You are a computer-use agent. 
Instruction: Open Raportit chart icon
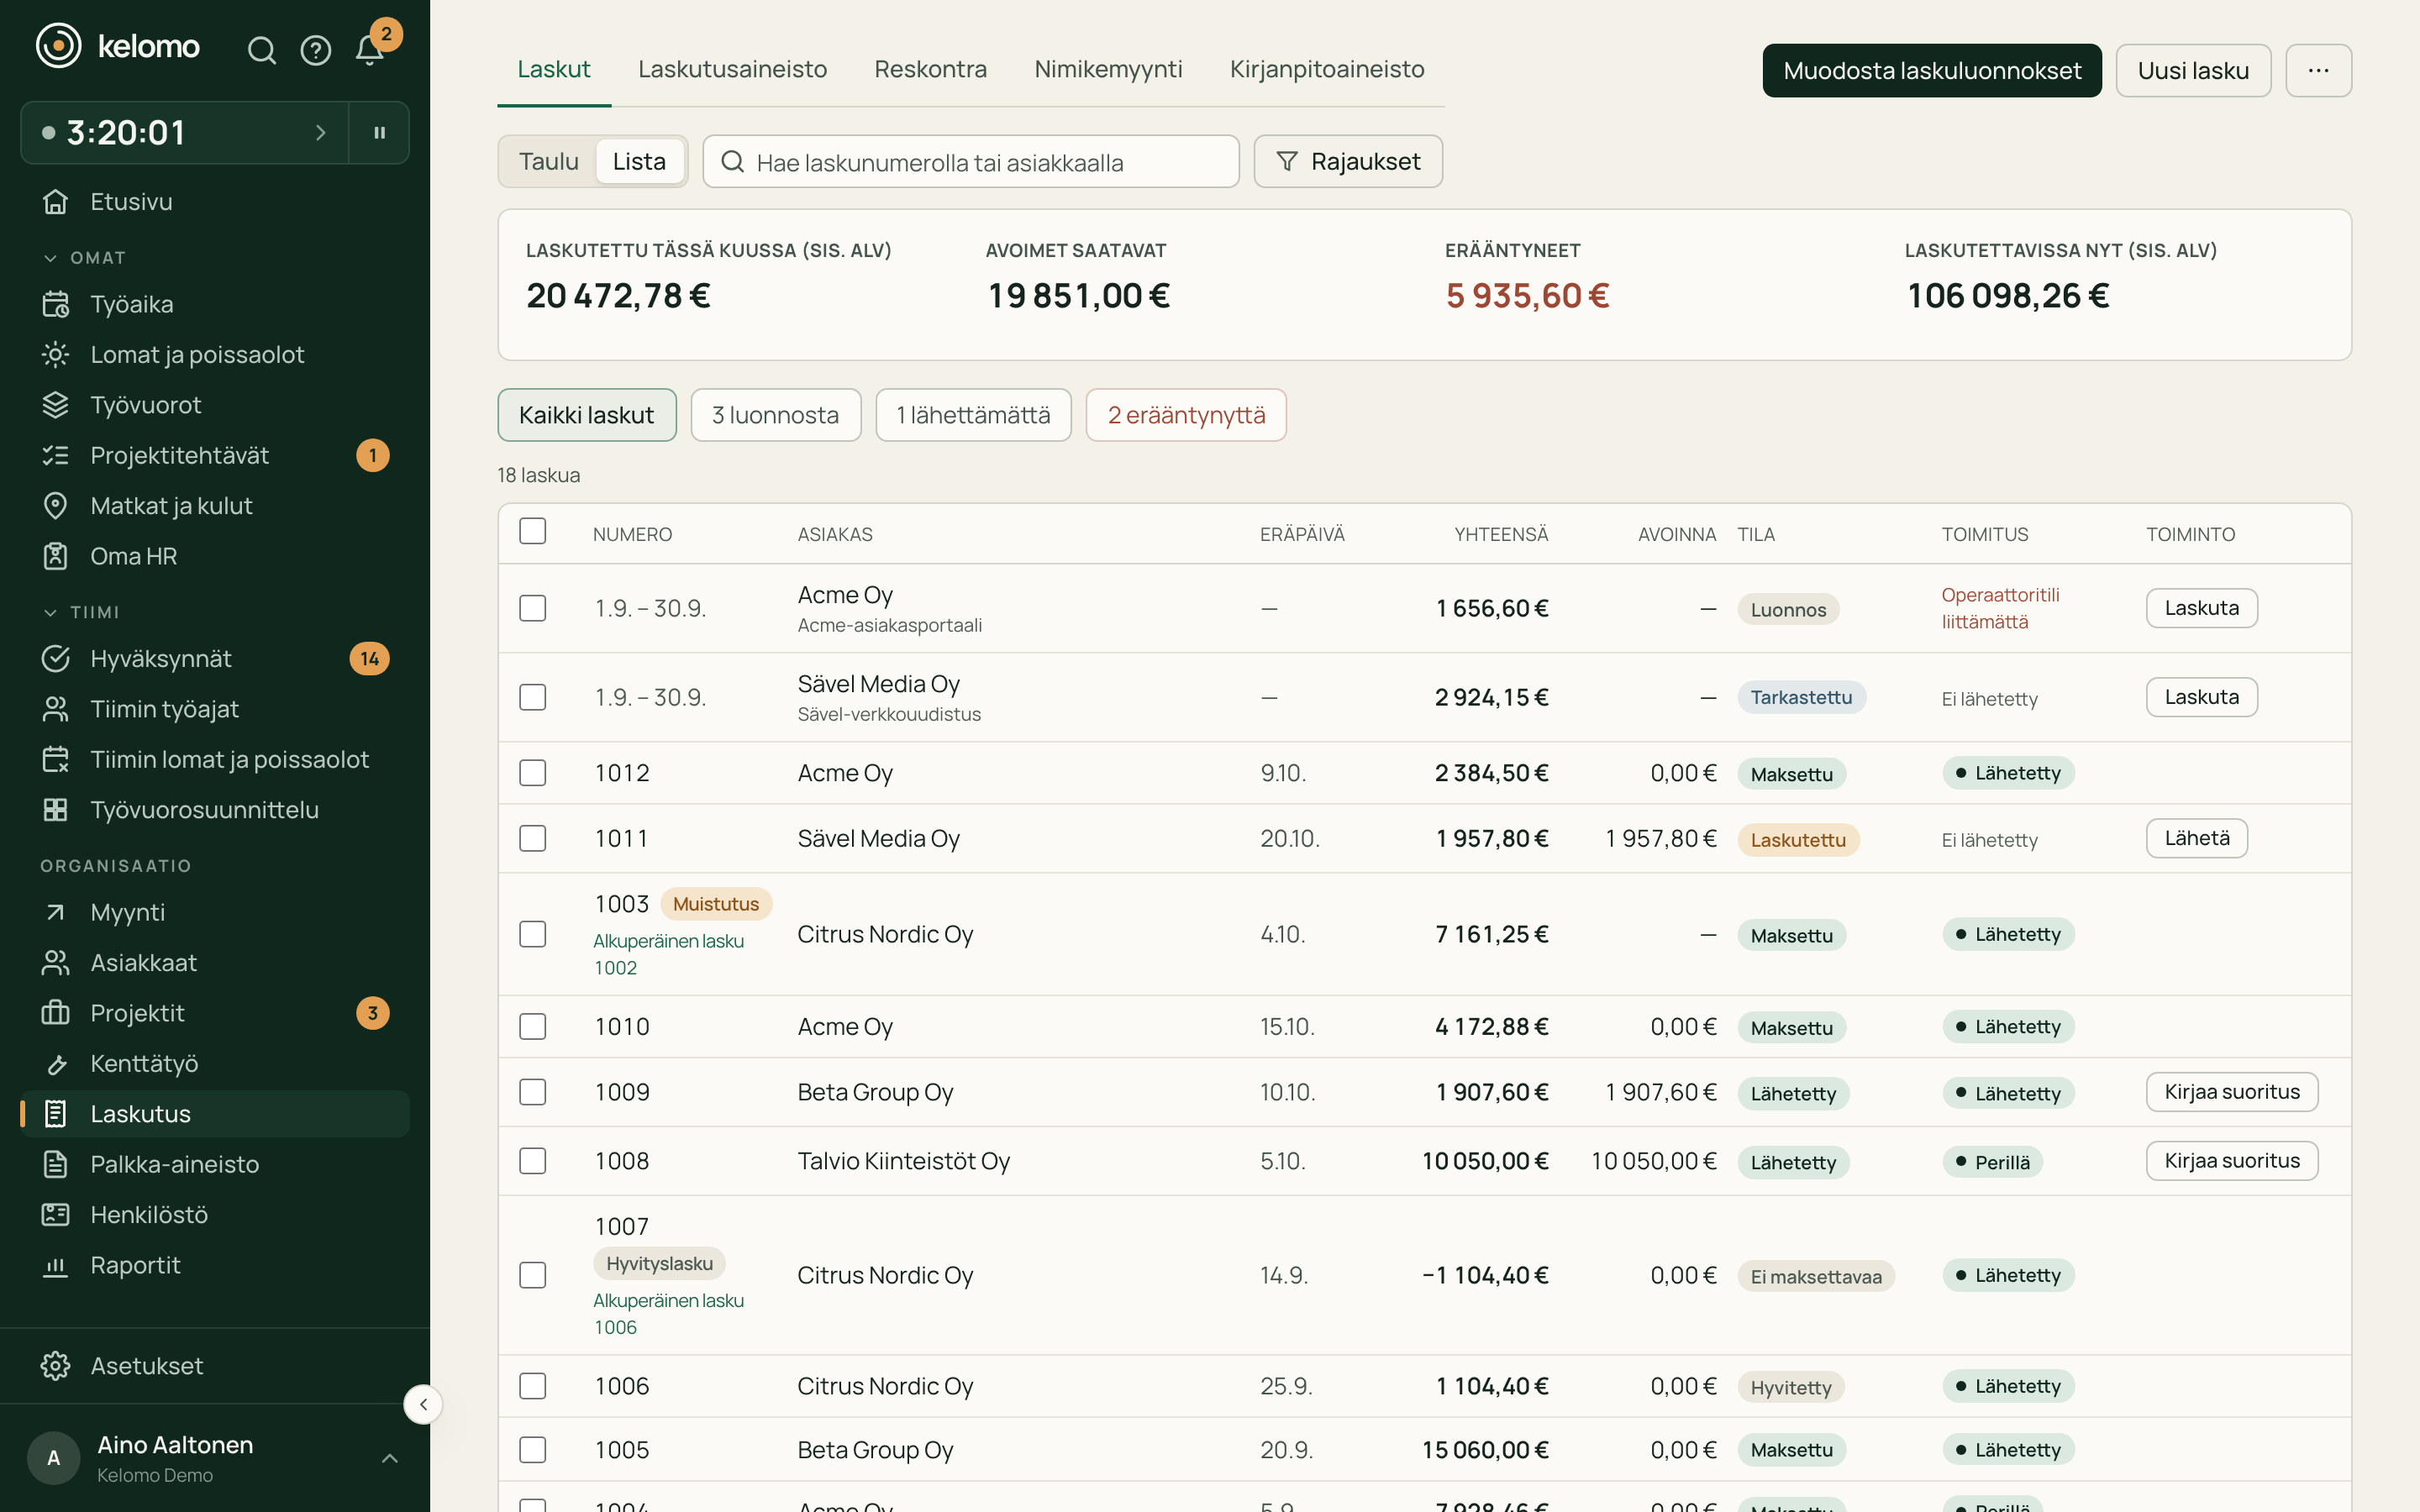56,1265
